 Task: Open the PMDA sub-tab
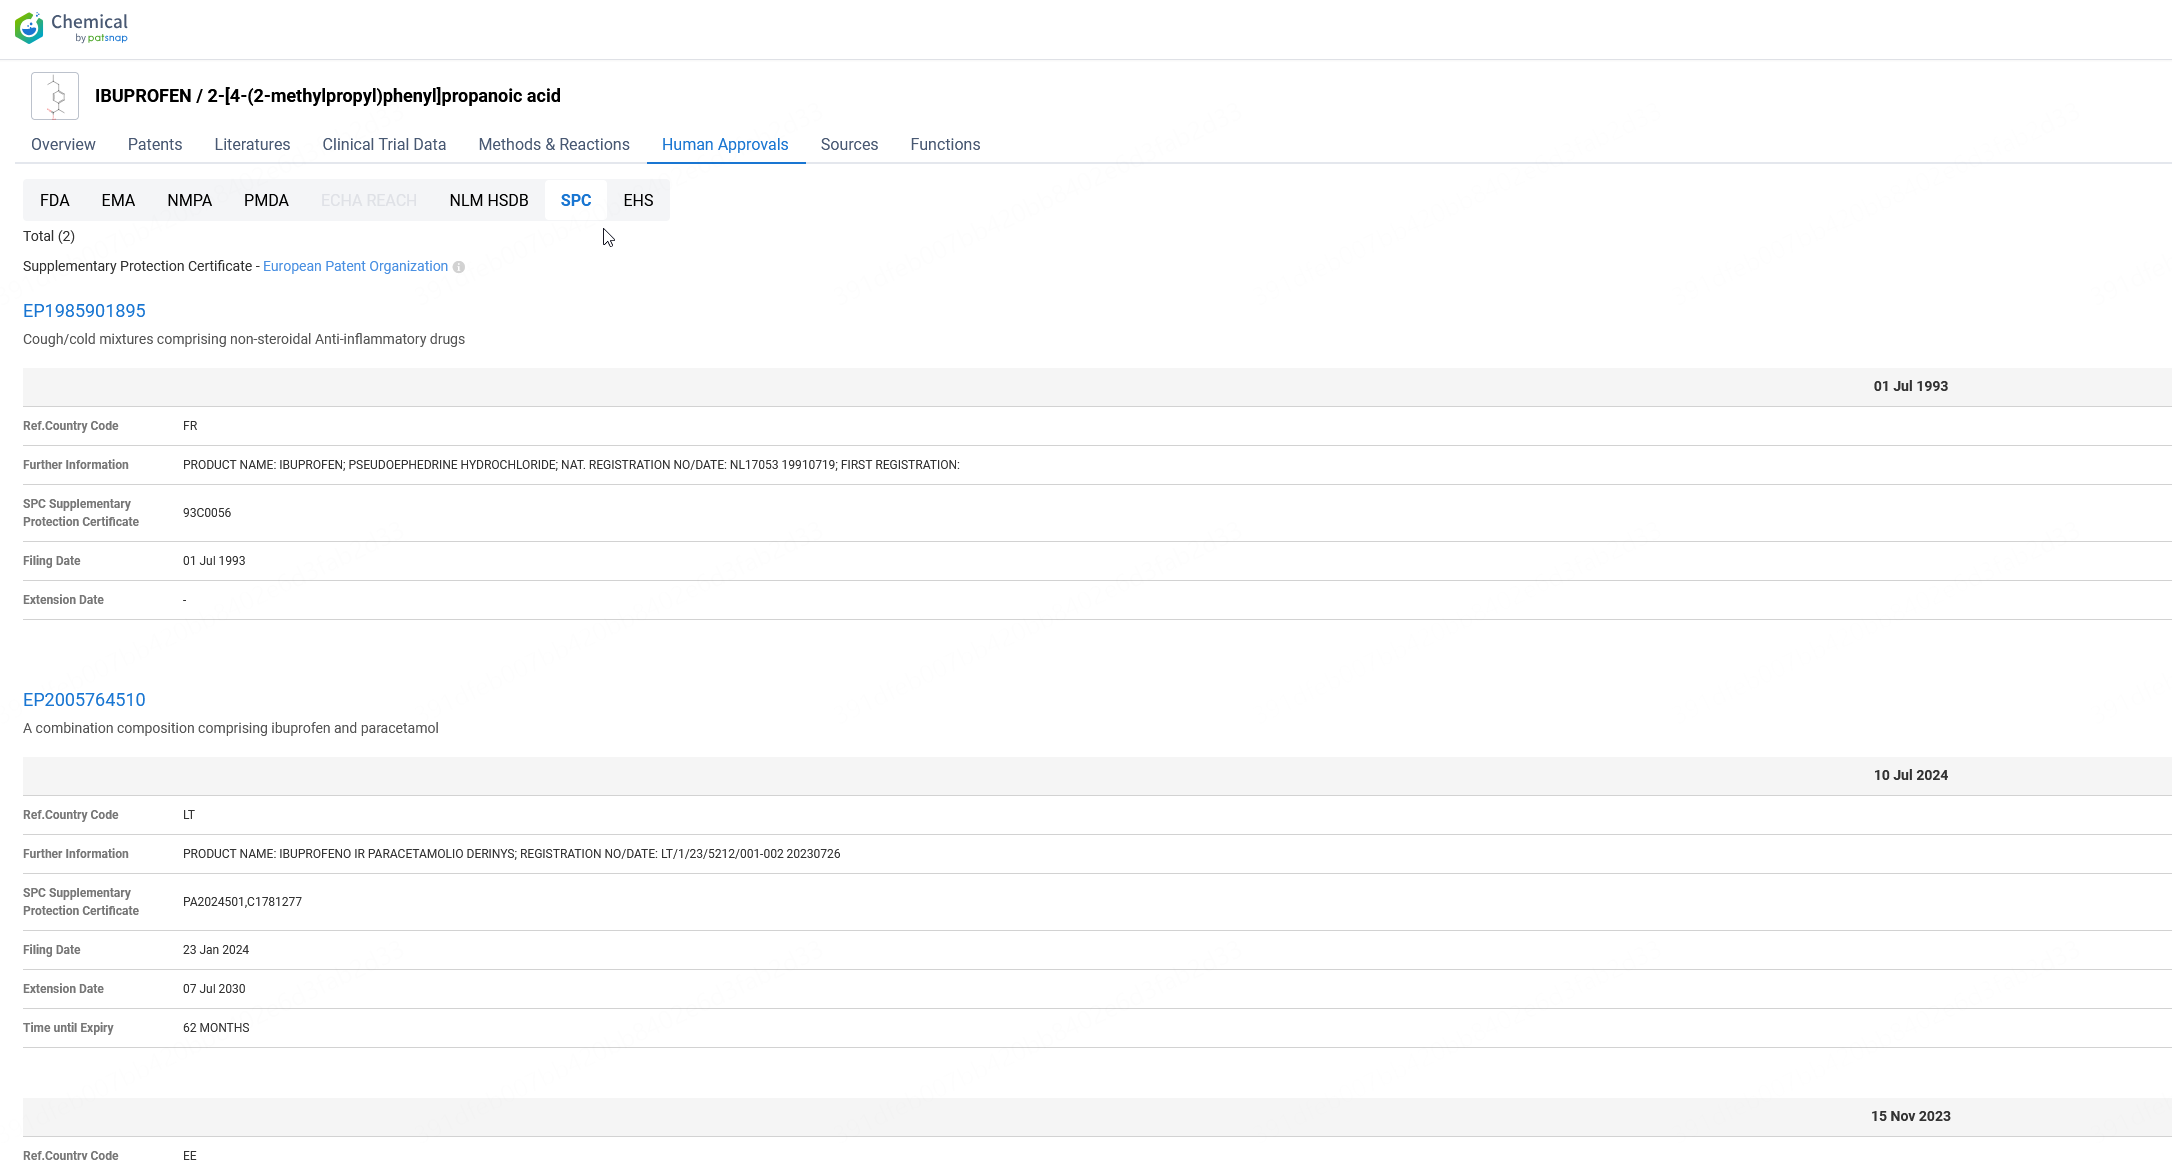(x=266, y=200)
